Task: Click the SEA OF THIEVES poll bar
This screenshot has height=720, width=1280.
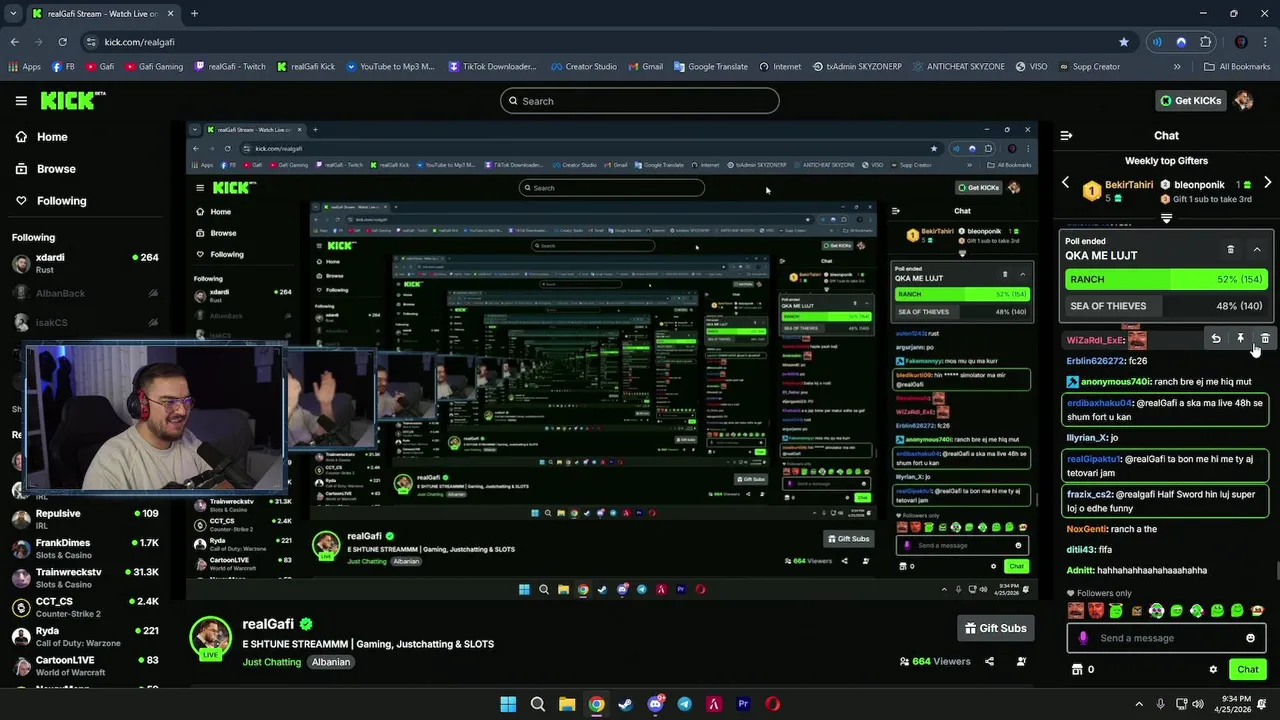Action: (1165, 306)
